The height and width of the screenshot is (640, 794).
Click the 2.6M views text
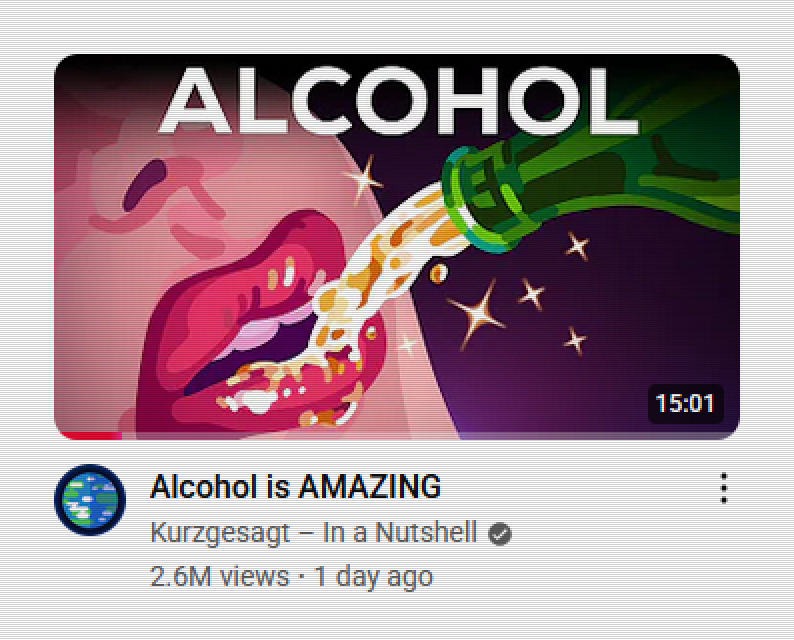[x=219, y=577]
